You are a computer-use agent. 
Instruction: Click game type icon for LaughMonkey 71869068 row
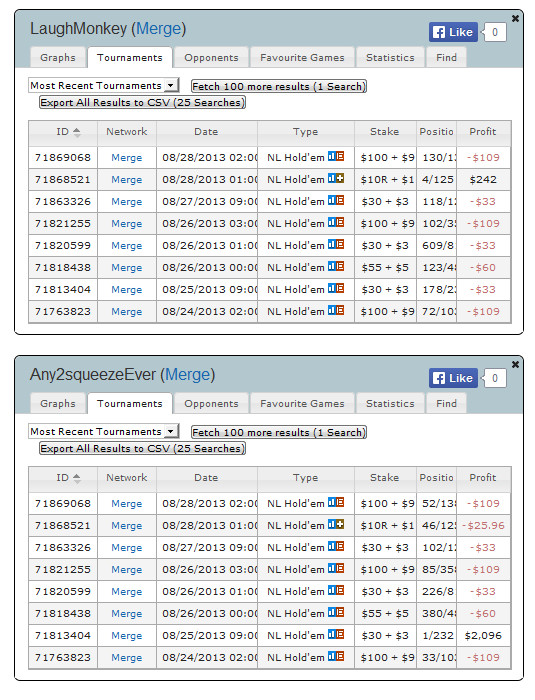click(336, 156)
